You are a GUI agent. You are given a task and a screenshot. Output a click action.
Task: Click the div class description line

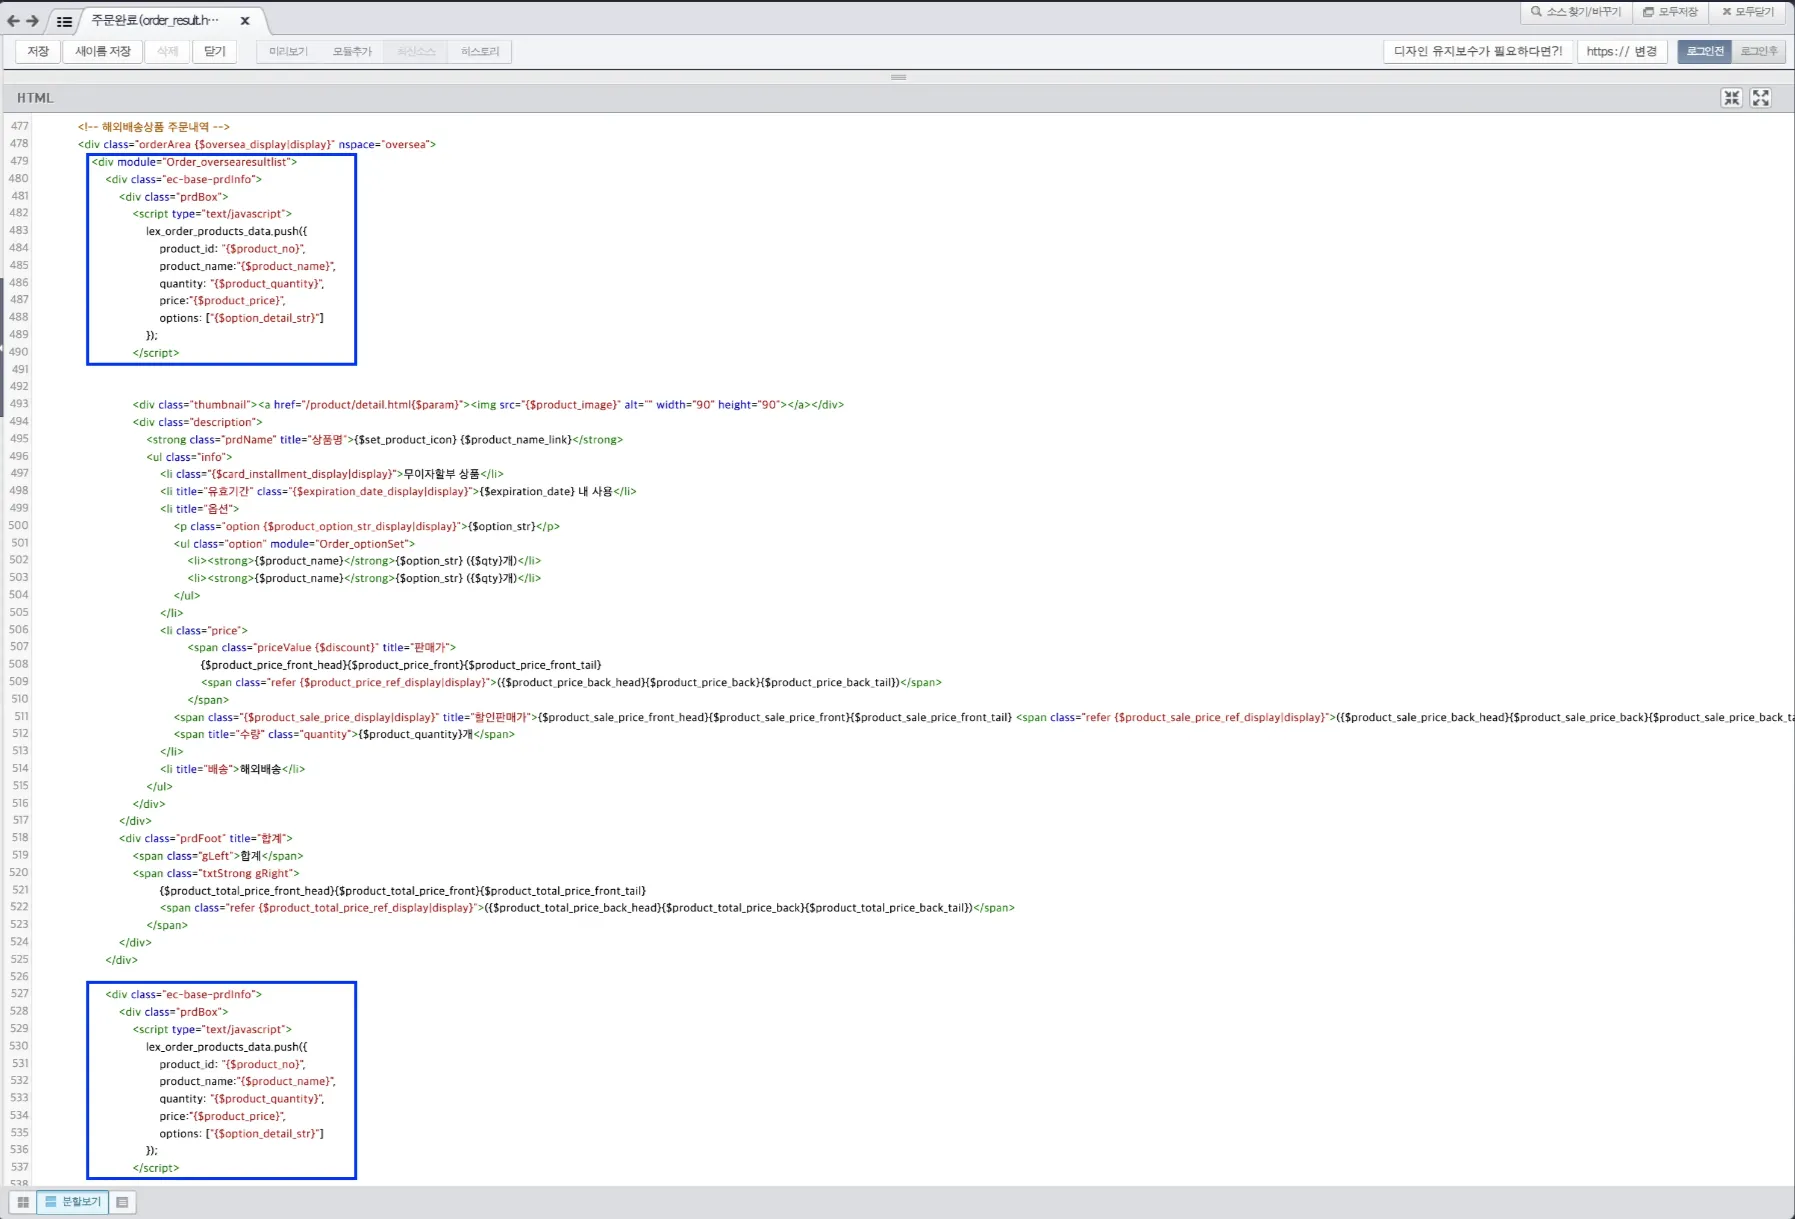[x=198, y=422]
